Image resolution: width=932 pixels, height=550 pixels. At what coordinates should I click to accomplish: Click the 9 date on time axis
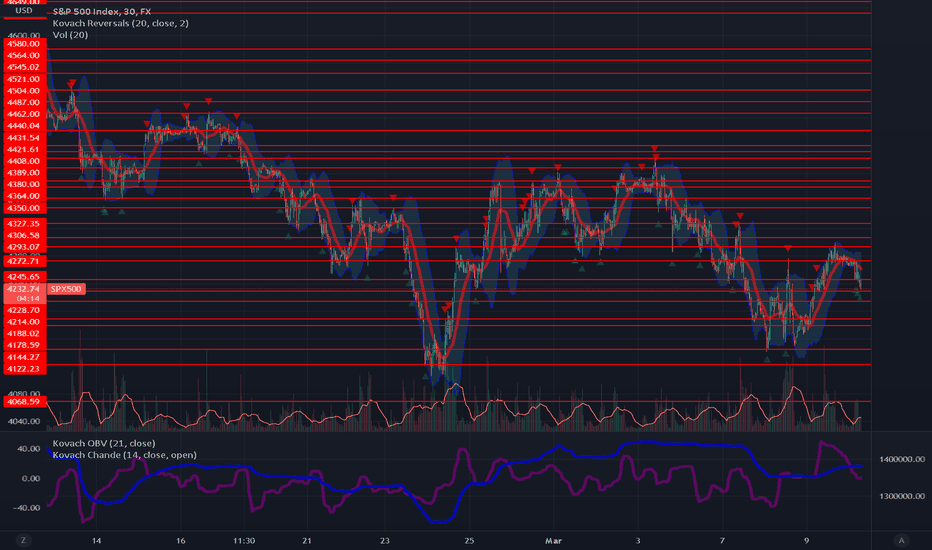[x=807, y=540]
